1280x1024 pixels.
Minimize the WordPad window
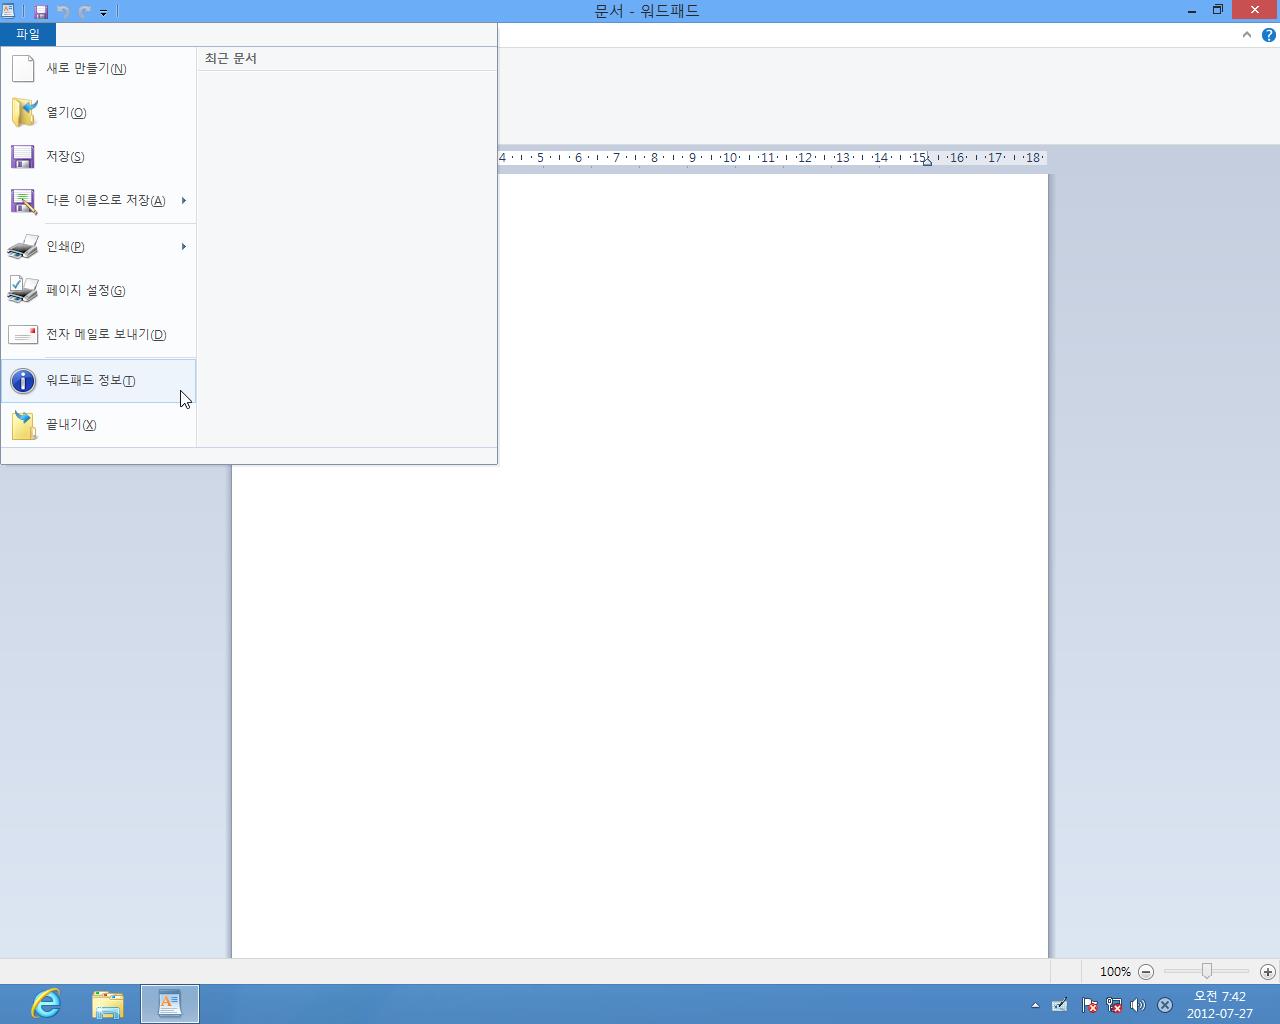[x=1192, y=11]
